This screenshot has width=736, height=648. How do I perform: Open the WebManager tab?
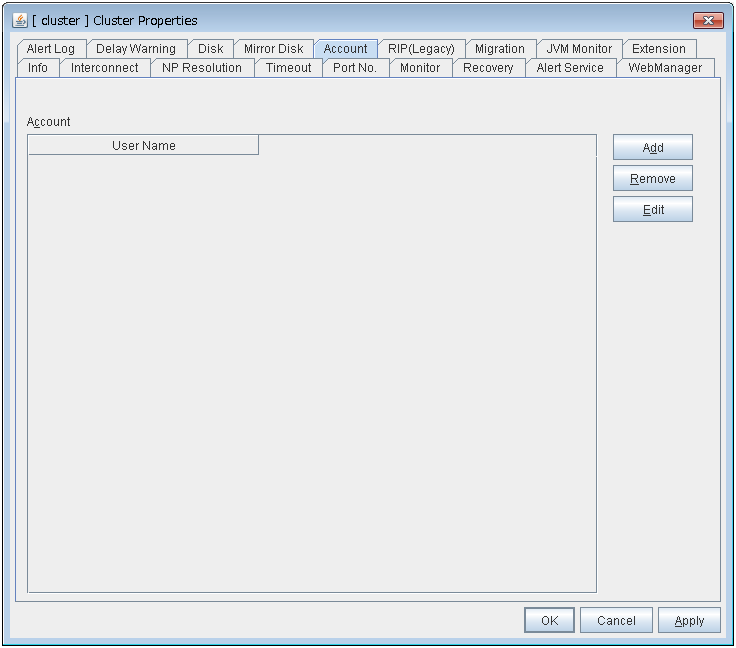pos(665,68)
